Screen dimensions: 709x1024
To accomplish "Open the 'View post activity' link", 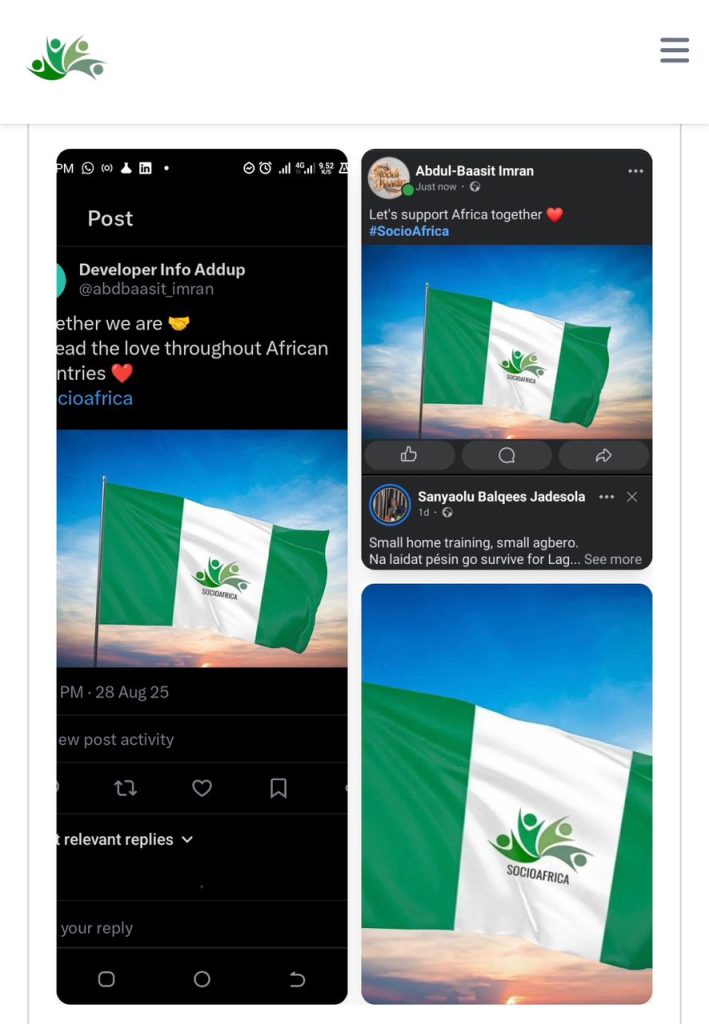I will 116,739.
